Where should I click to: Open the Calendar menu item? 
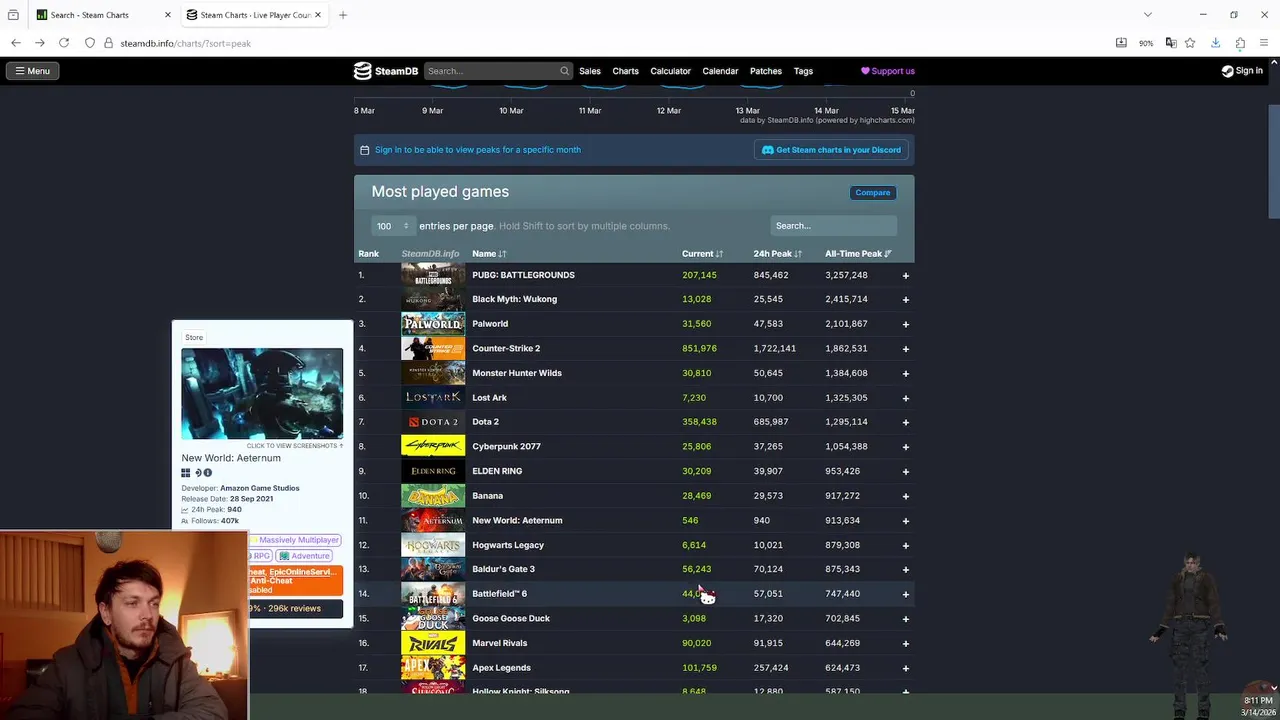720,71
